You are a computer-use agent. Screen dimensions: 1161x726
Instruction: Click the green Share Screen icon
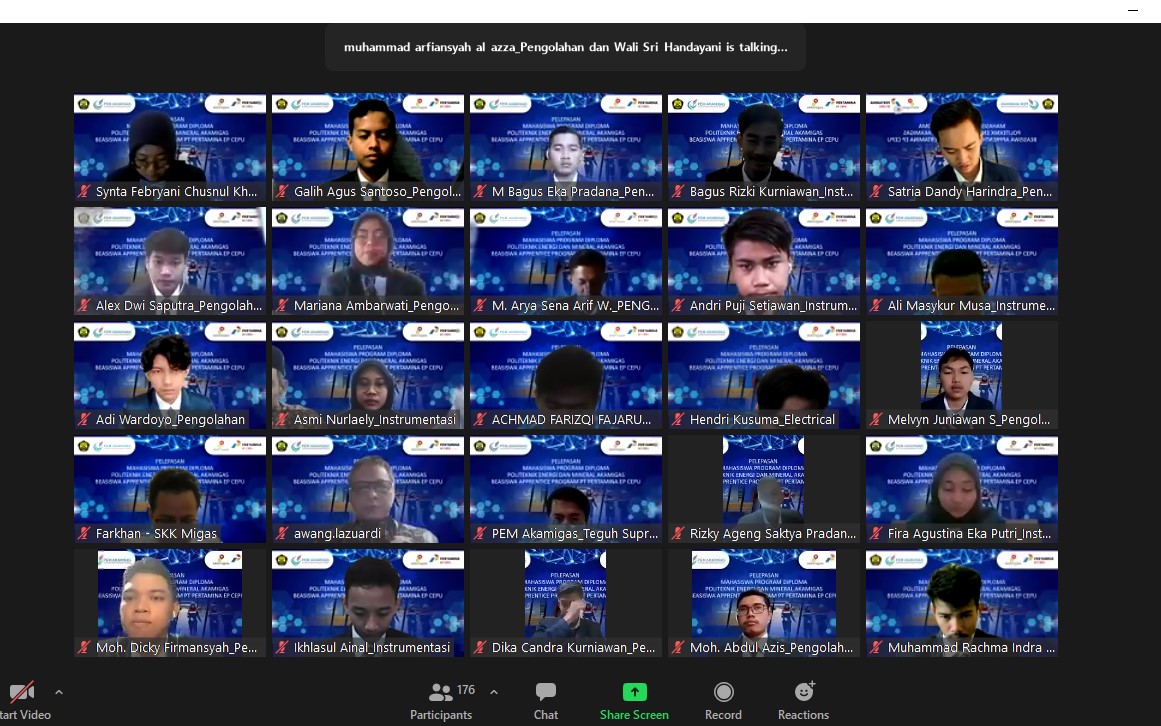click(x=634, y=692)
